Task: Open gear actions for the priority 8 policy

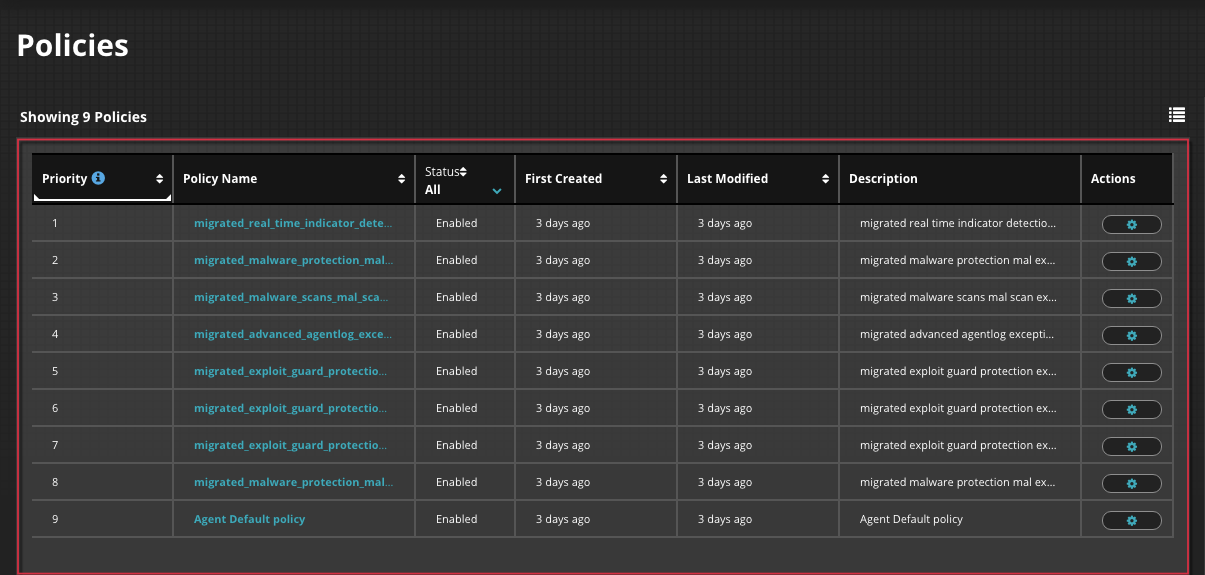Action: pos(1131,484)
